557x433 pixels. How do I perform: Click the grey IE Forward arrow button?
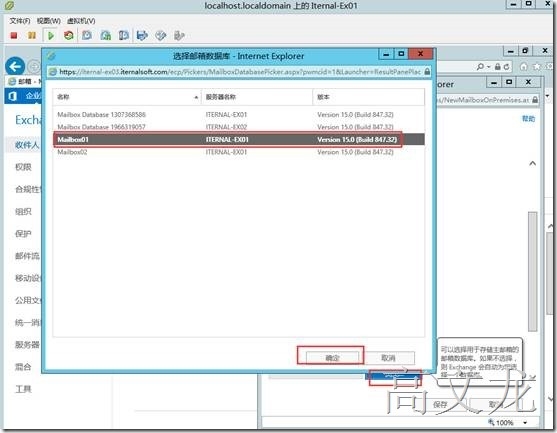pos(34,66)
